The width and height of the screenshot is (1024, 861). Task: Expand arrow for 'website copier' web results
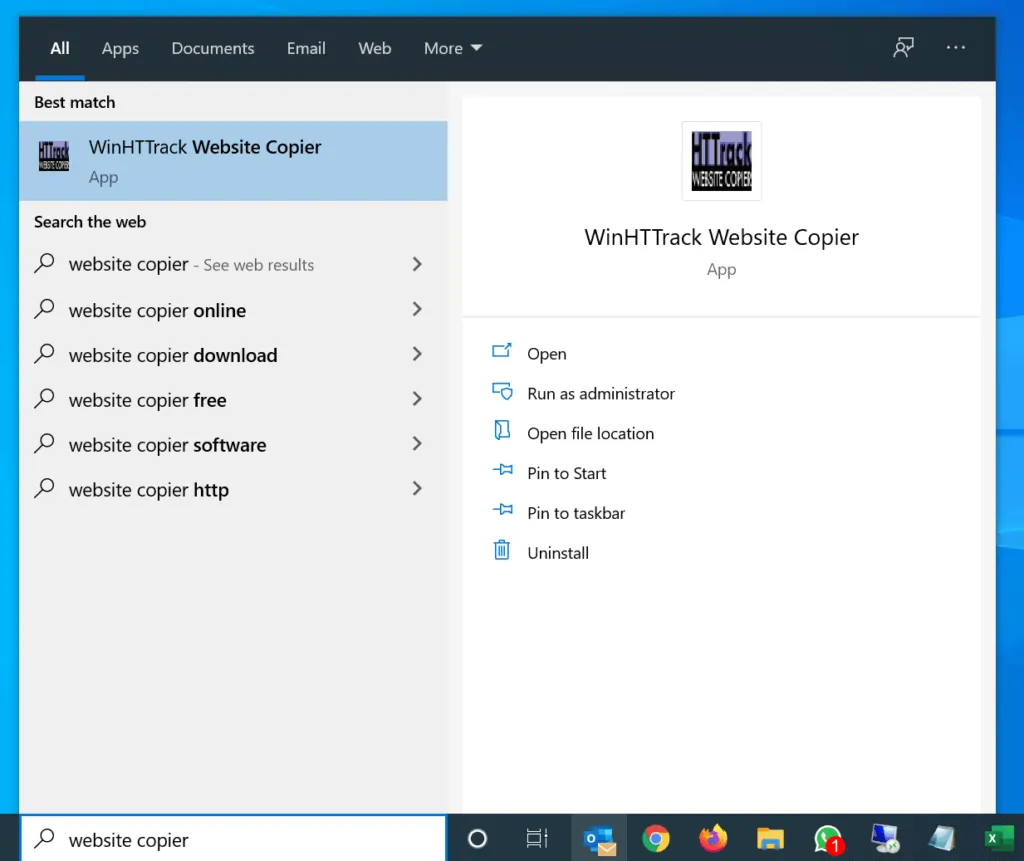[x=417, y=264]
